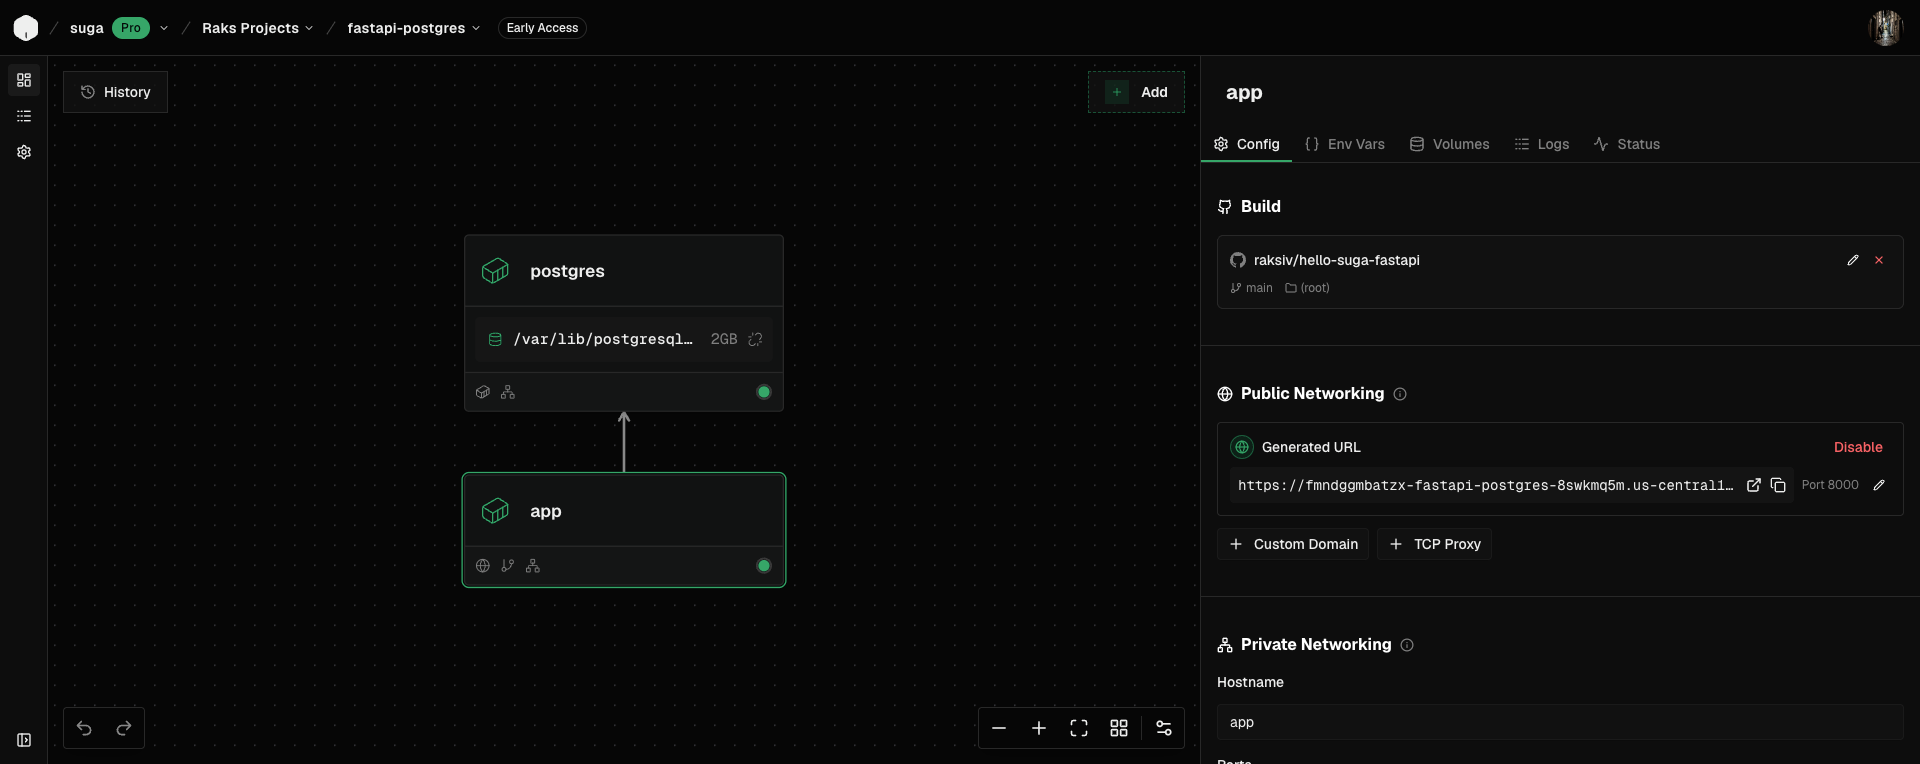Screen dimensions: 1920x764
Task: Open the list view sidebar icon
Action: 24,116
